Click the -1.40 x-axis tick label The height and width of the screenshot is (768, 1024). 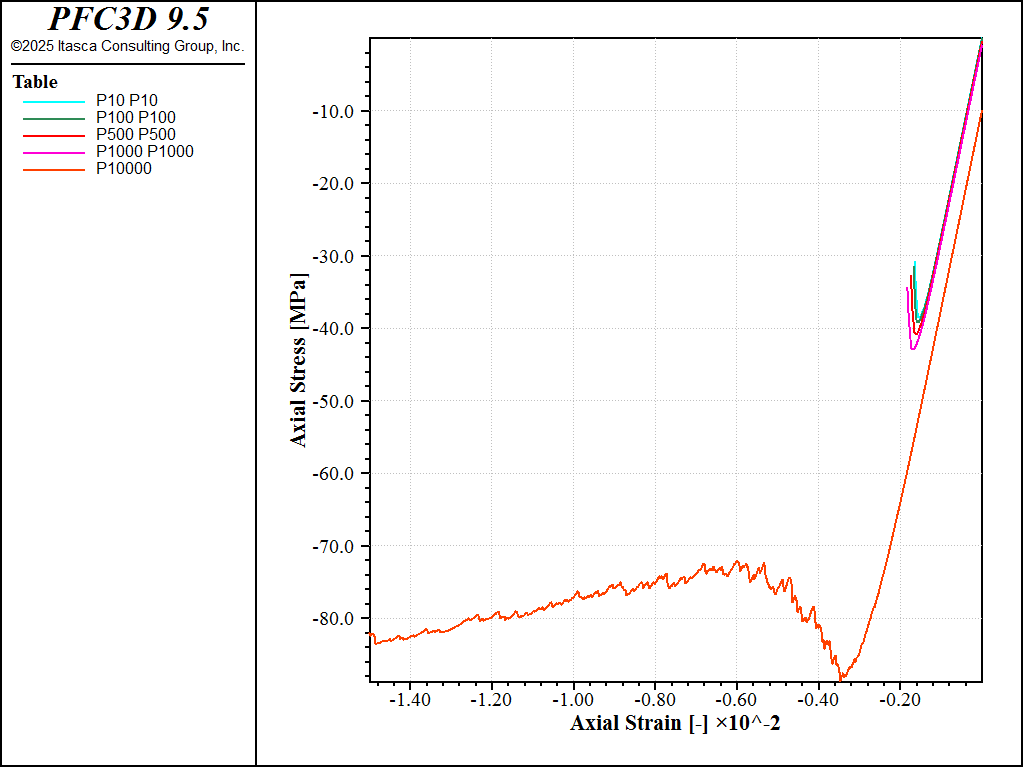pyautogui.click(x=410, y=700)
